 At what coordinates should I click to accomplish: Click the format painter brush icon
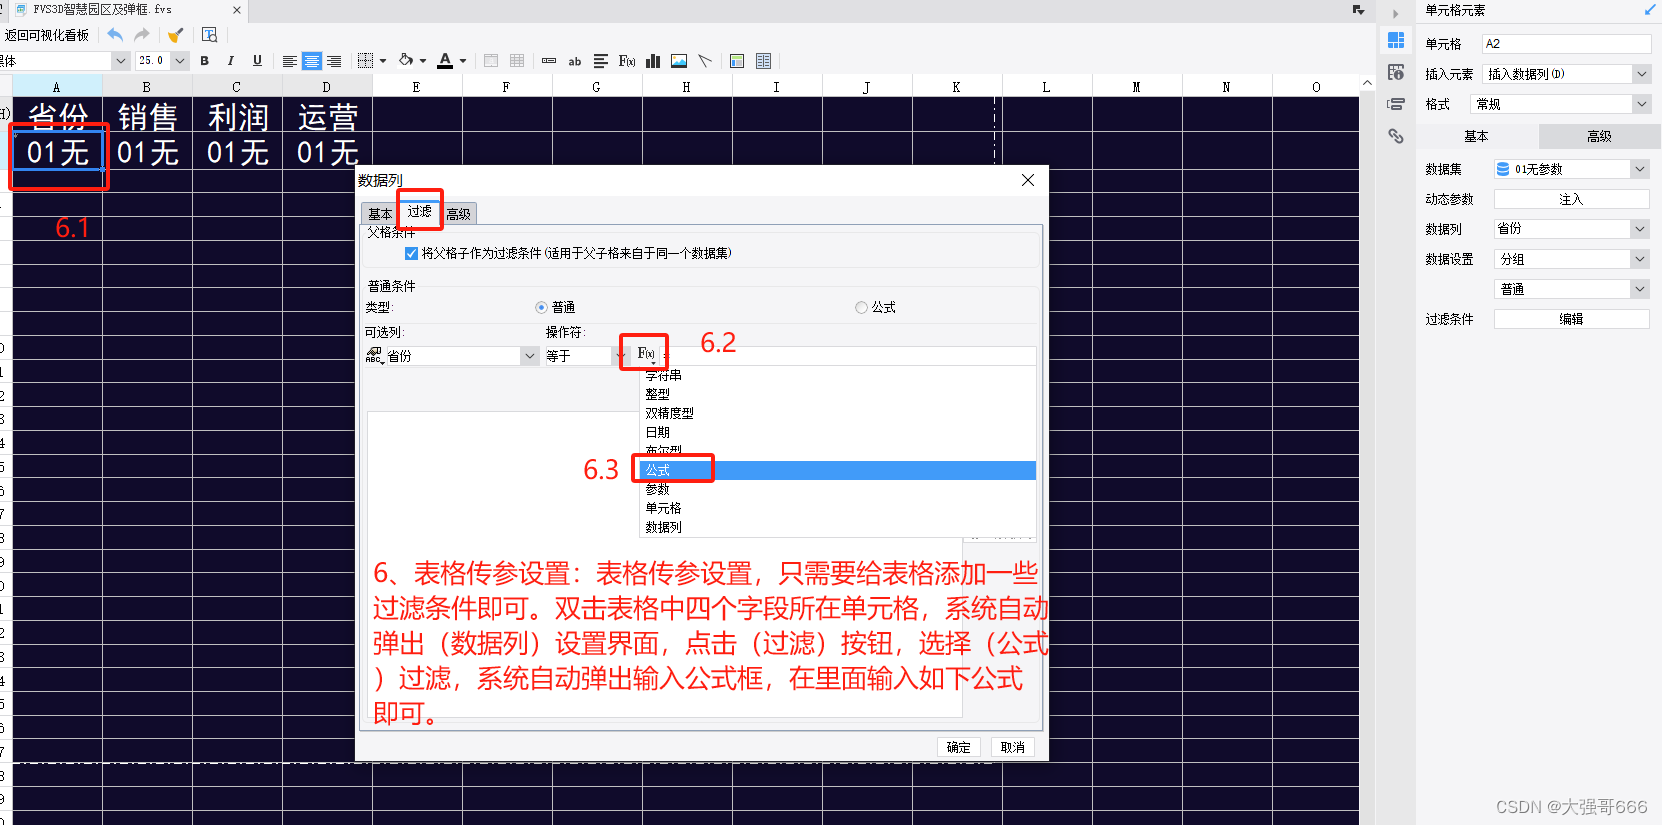click(175, 35)
